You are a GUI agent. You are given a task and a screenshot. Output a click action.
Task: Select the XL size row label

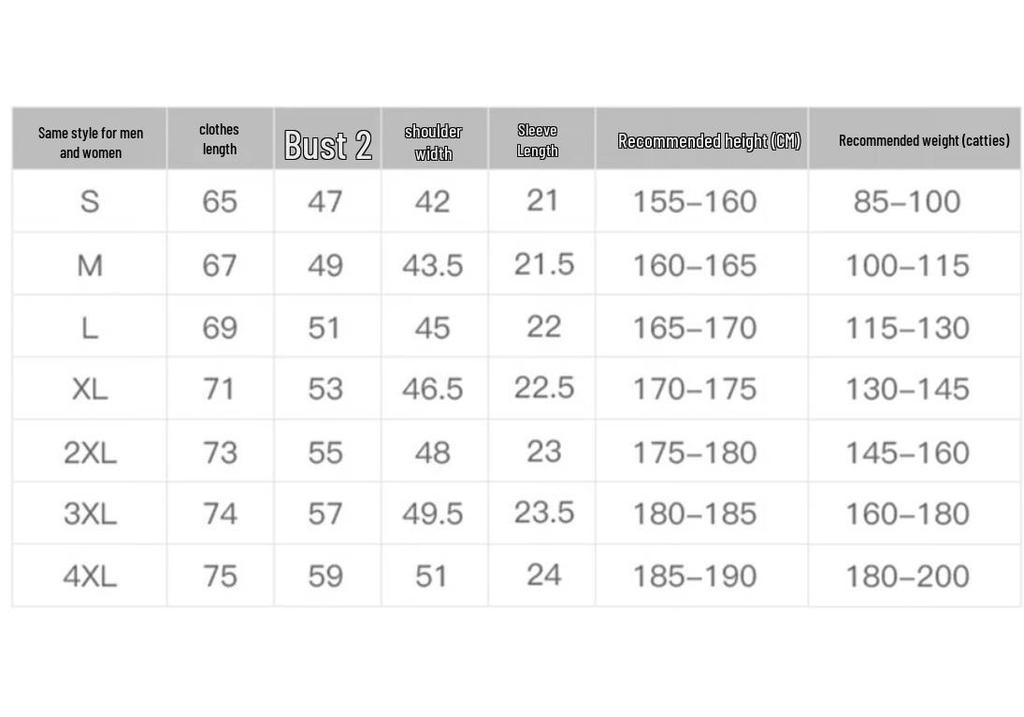pyautogui.click(x=90, y=389)
